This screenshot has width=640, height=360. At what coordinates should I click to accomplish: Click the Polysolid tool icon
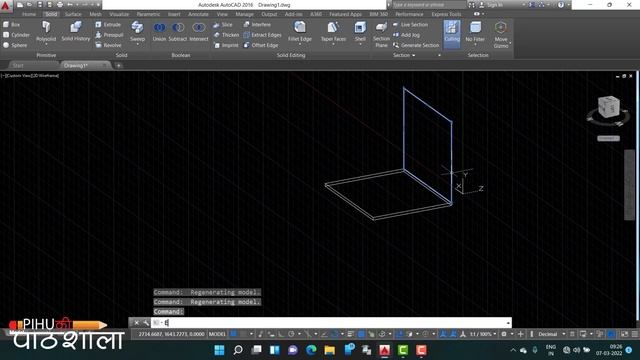46,28
